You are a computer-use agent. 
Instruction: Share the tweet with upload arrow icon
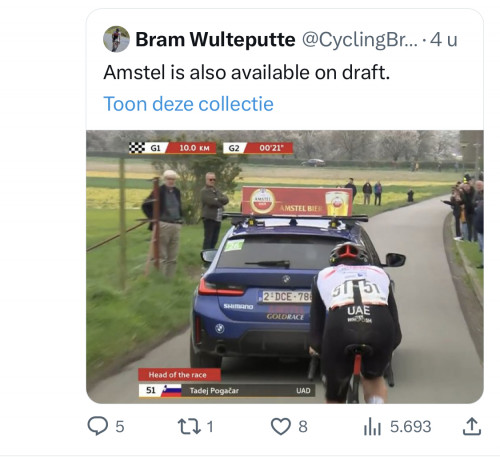click(x=472, y=426)
